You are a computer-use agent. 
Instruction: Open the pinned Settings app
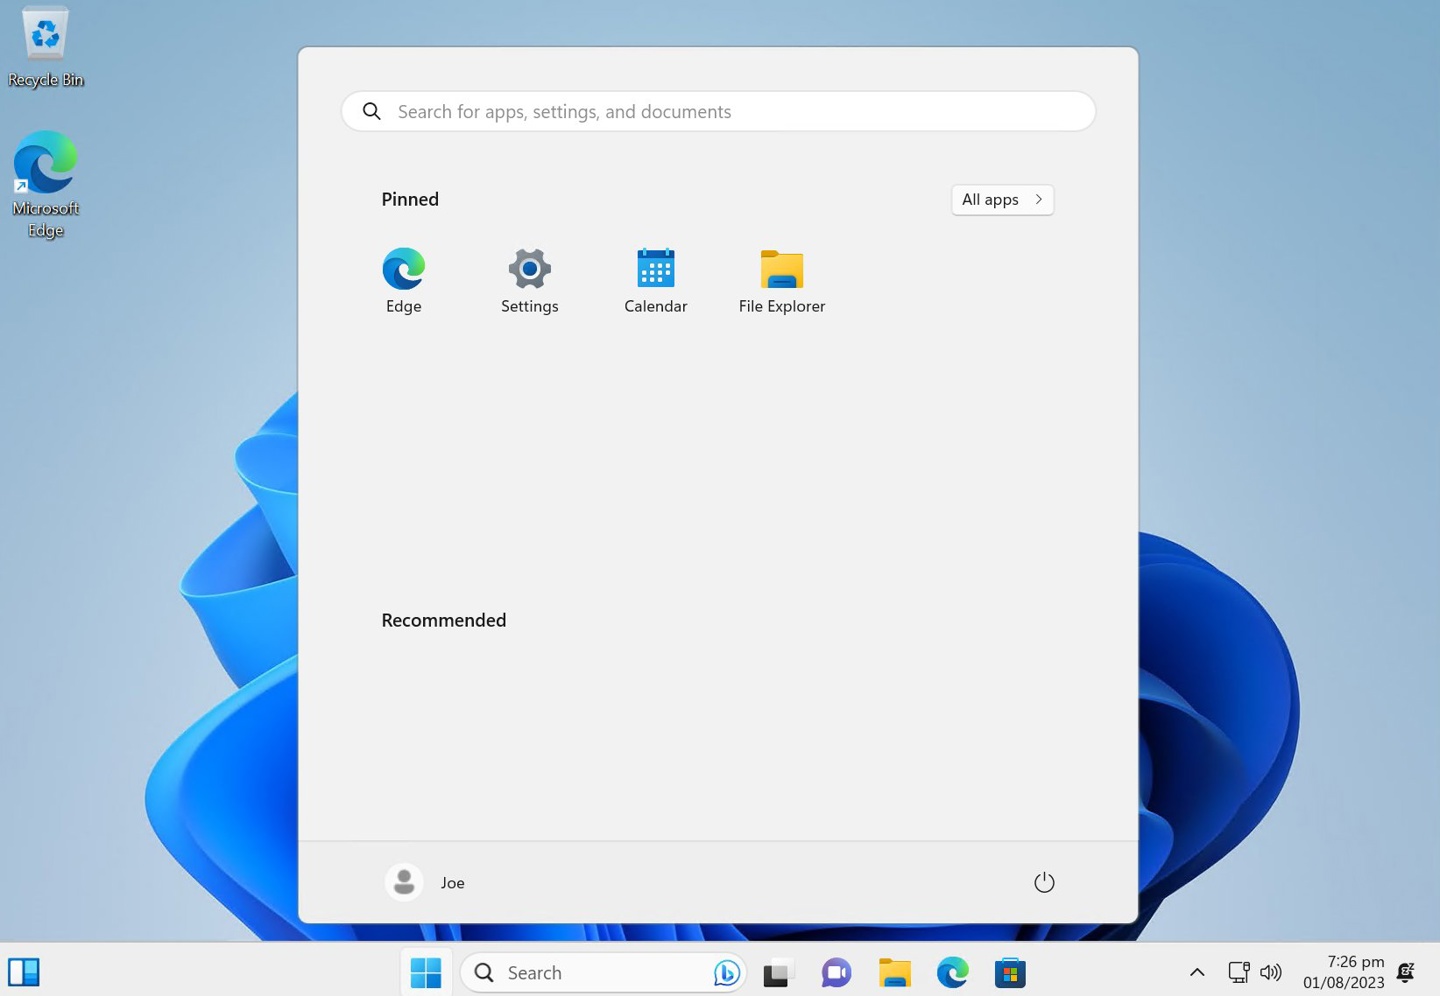click(x=529, y=281)
